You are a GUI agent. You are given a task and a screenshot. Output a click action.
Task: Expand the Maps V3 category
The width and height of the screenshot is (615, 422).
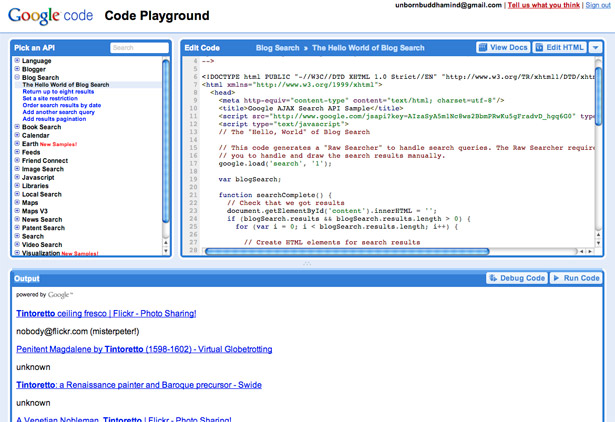click(17, 211)
